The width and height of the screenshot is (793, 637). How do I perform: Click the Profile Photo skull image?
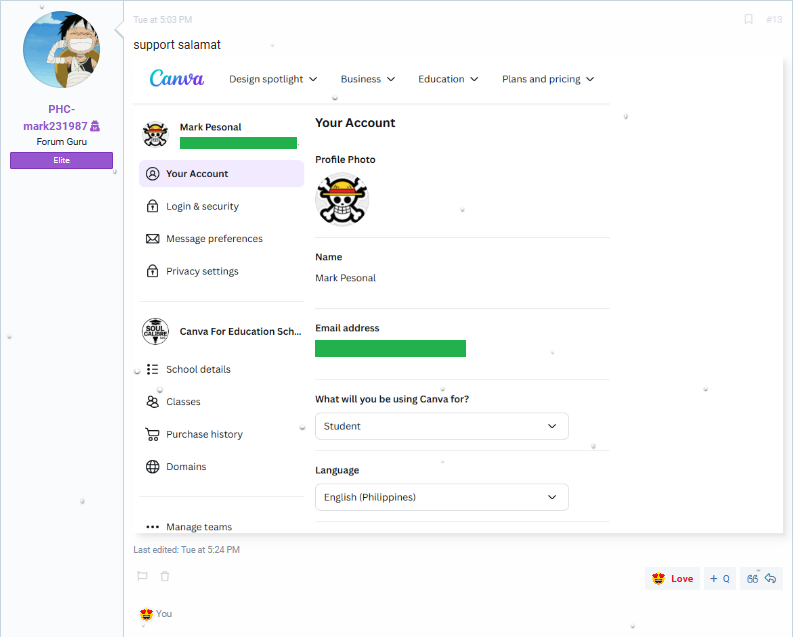[x=342, y=199]
